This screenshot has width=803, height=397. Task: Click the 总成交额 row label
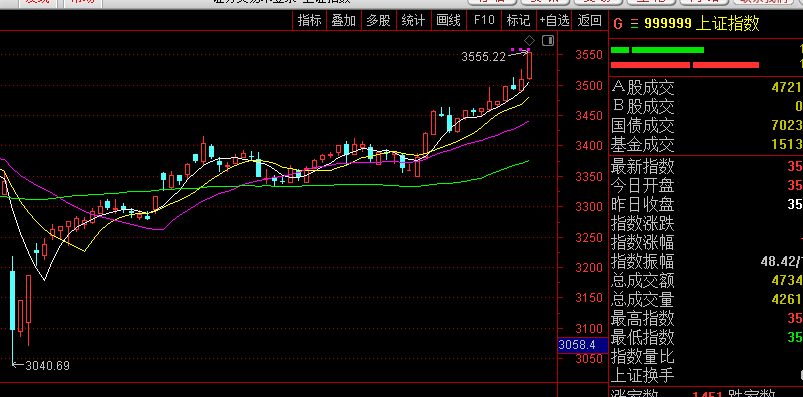click(643, 280)
